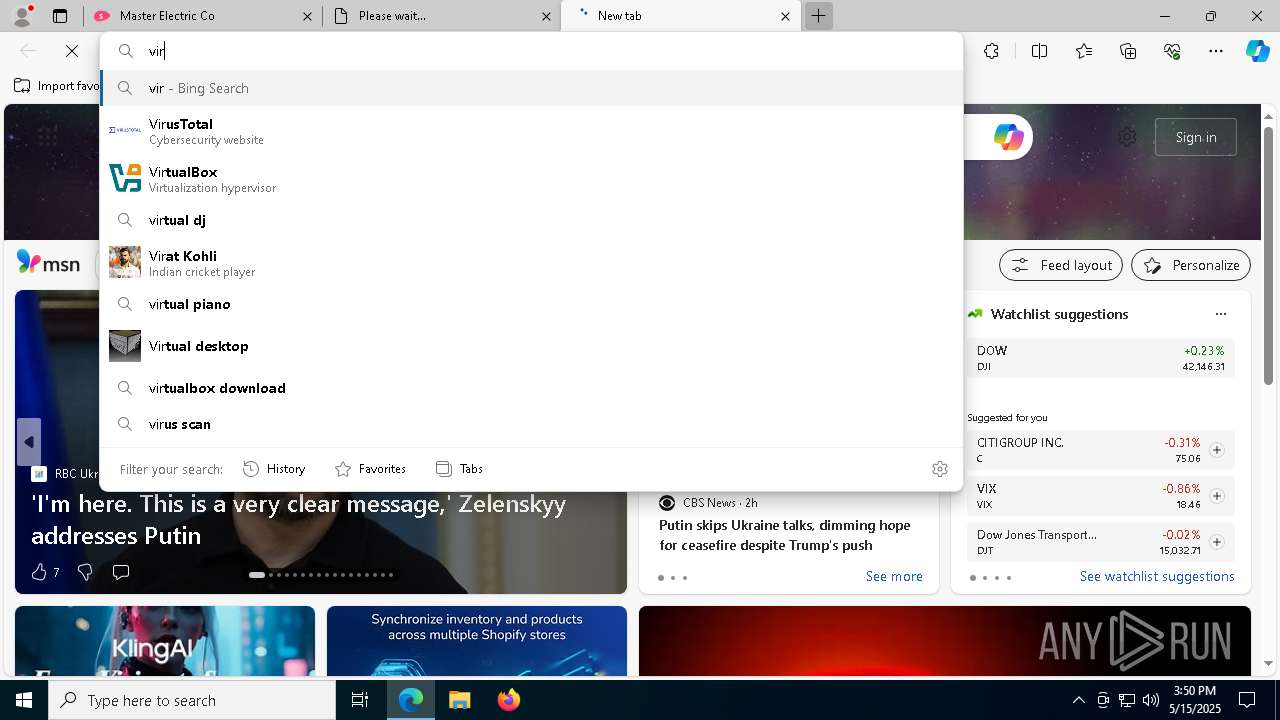Open Collections toolbar icon

[x=1128, y=51]
